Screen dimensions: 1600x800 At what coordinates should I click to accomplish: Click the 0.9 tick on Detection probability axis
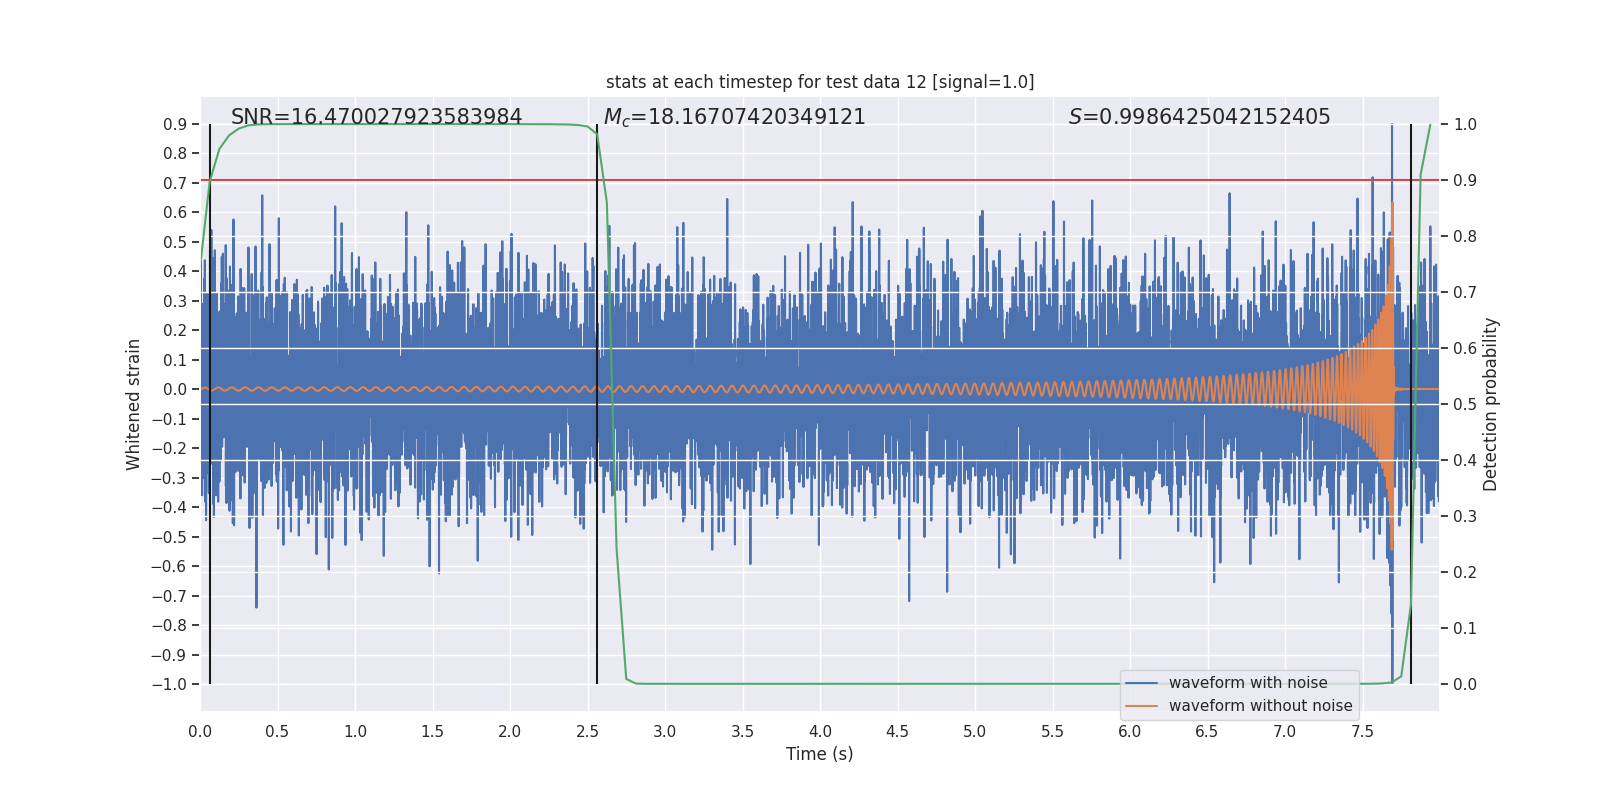(x=1465, y=180)
